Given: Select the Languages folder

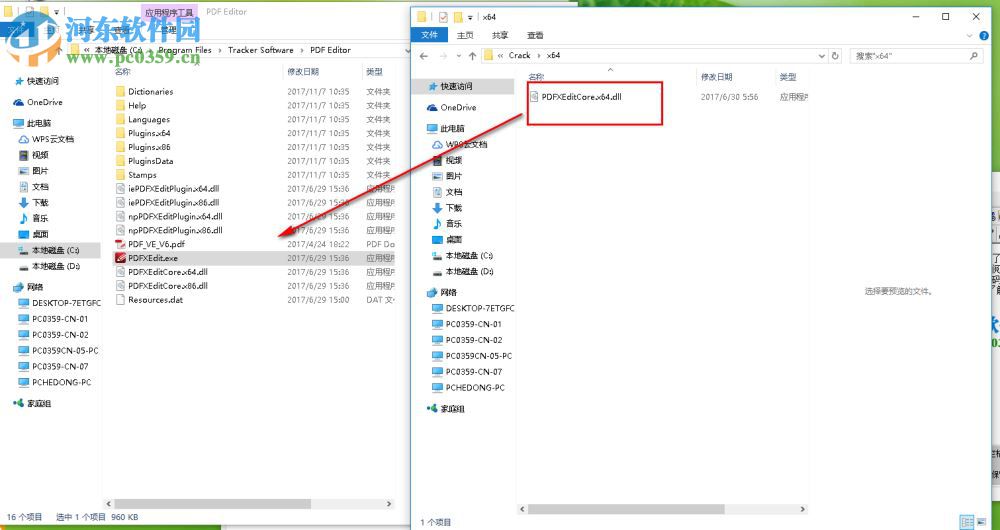Looking at the screenshot, I should click(x=149, y=119).
